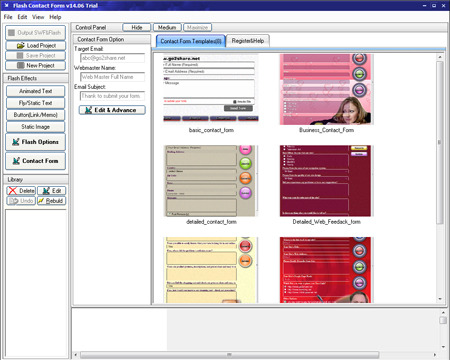Click the Business_Contact_Form label
The width and height of the screenshot is (450, 360).
326,130
